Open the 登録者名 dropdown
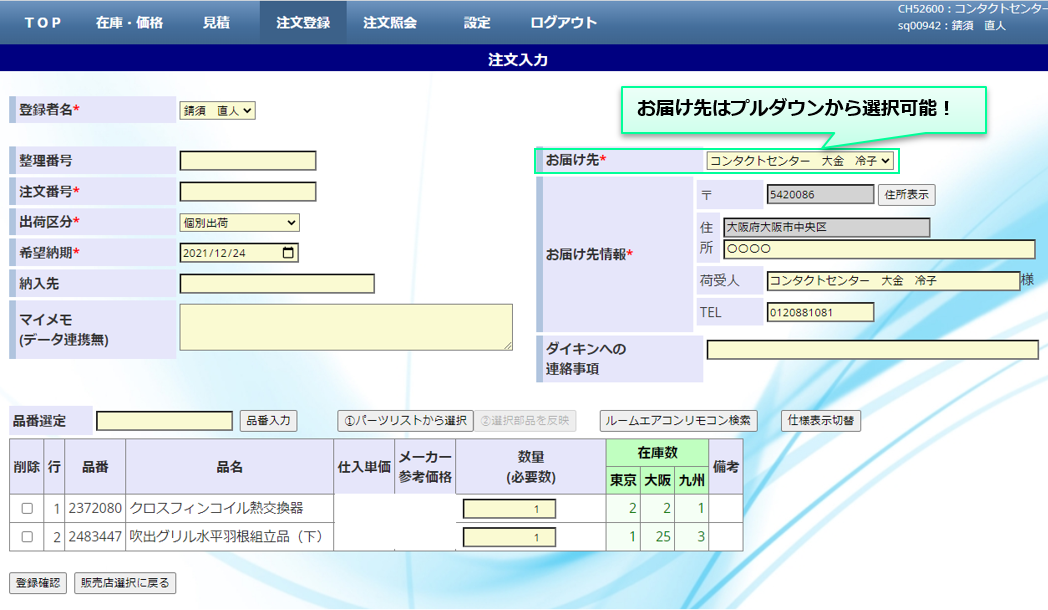Viewport: 1048px width, 610px height. tap(217, 111)
